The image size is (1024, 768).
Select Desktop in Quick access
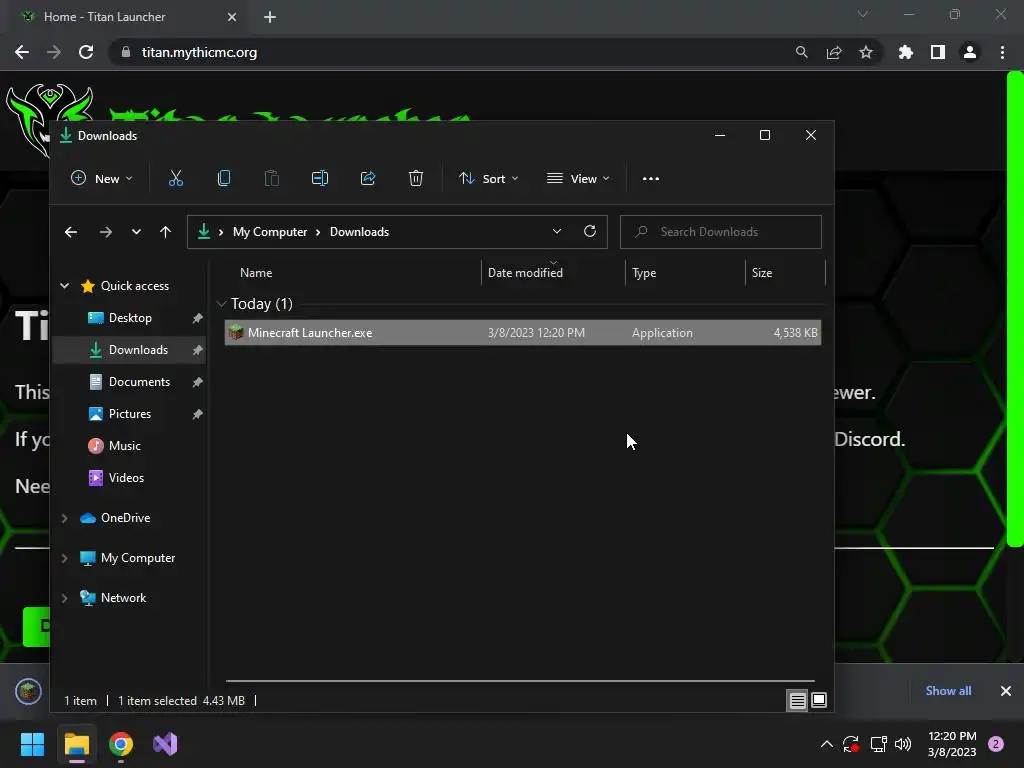130,318
